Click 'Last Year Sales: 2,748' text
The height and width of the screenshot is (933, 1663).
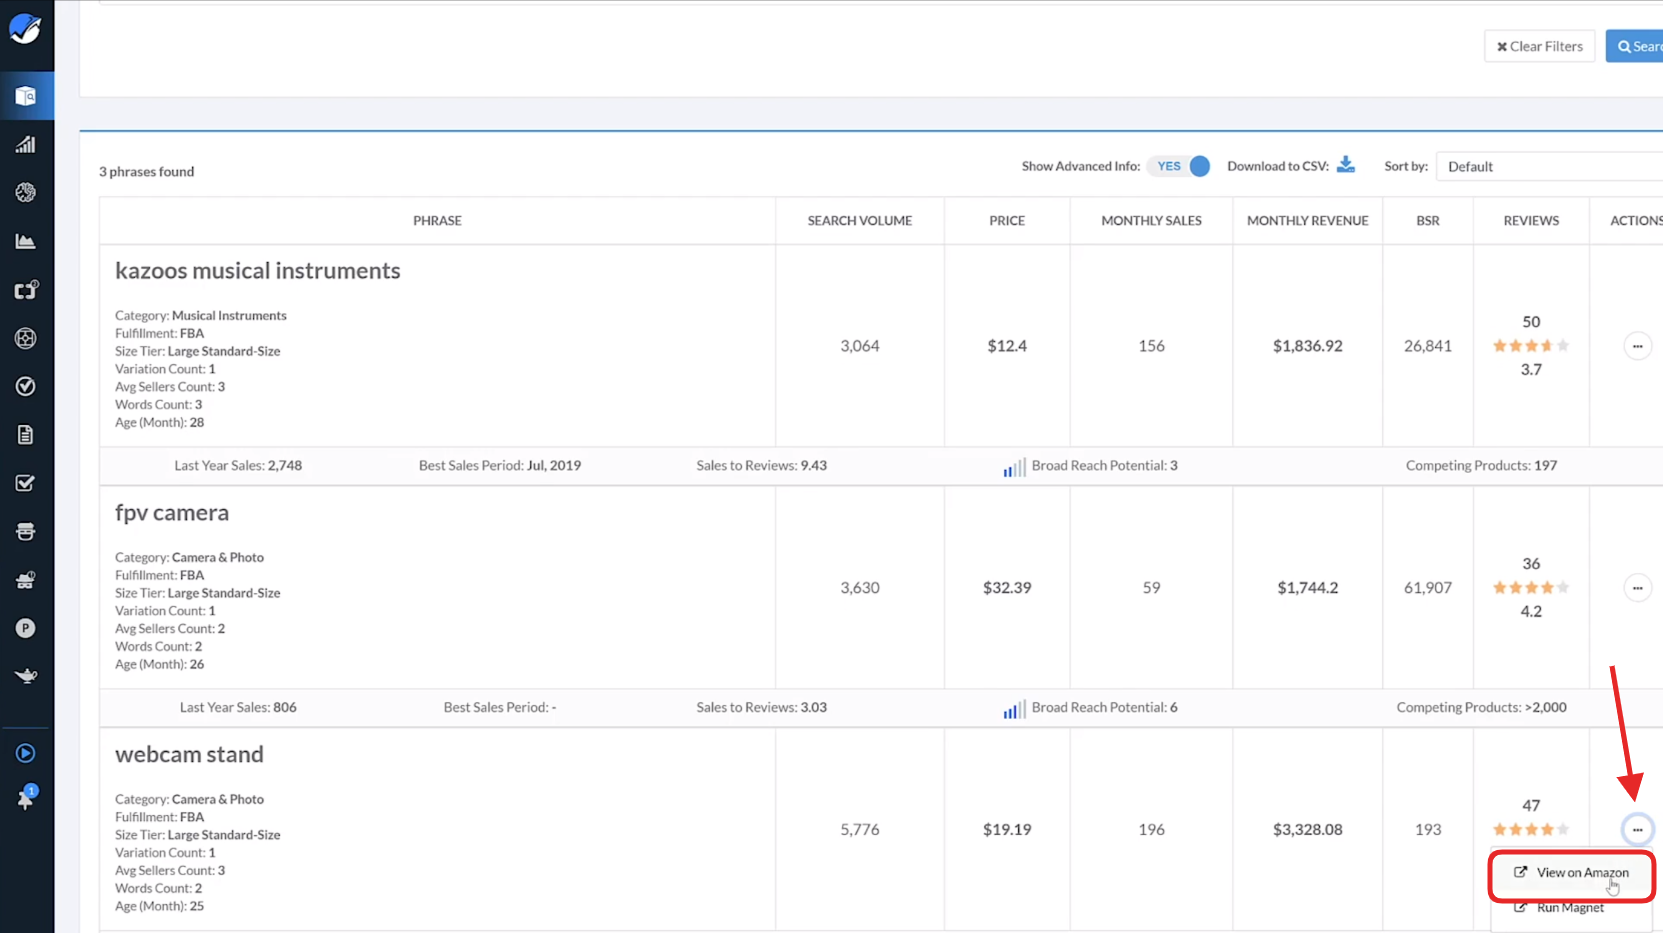click(x=238, y=466)
